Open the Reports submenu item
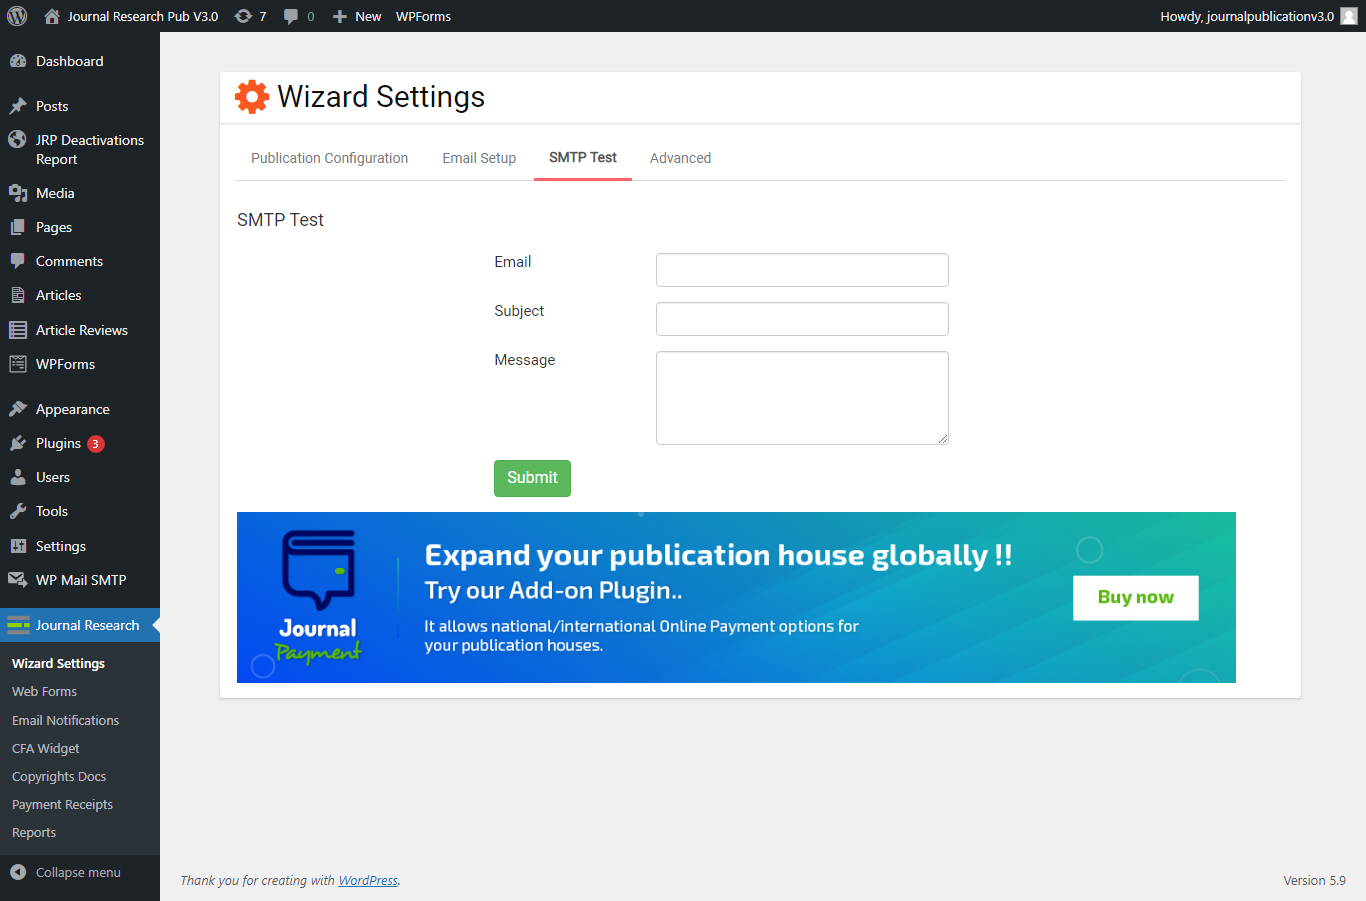This screenshot has width=1366, height=901. coord(34,832)
